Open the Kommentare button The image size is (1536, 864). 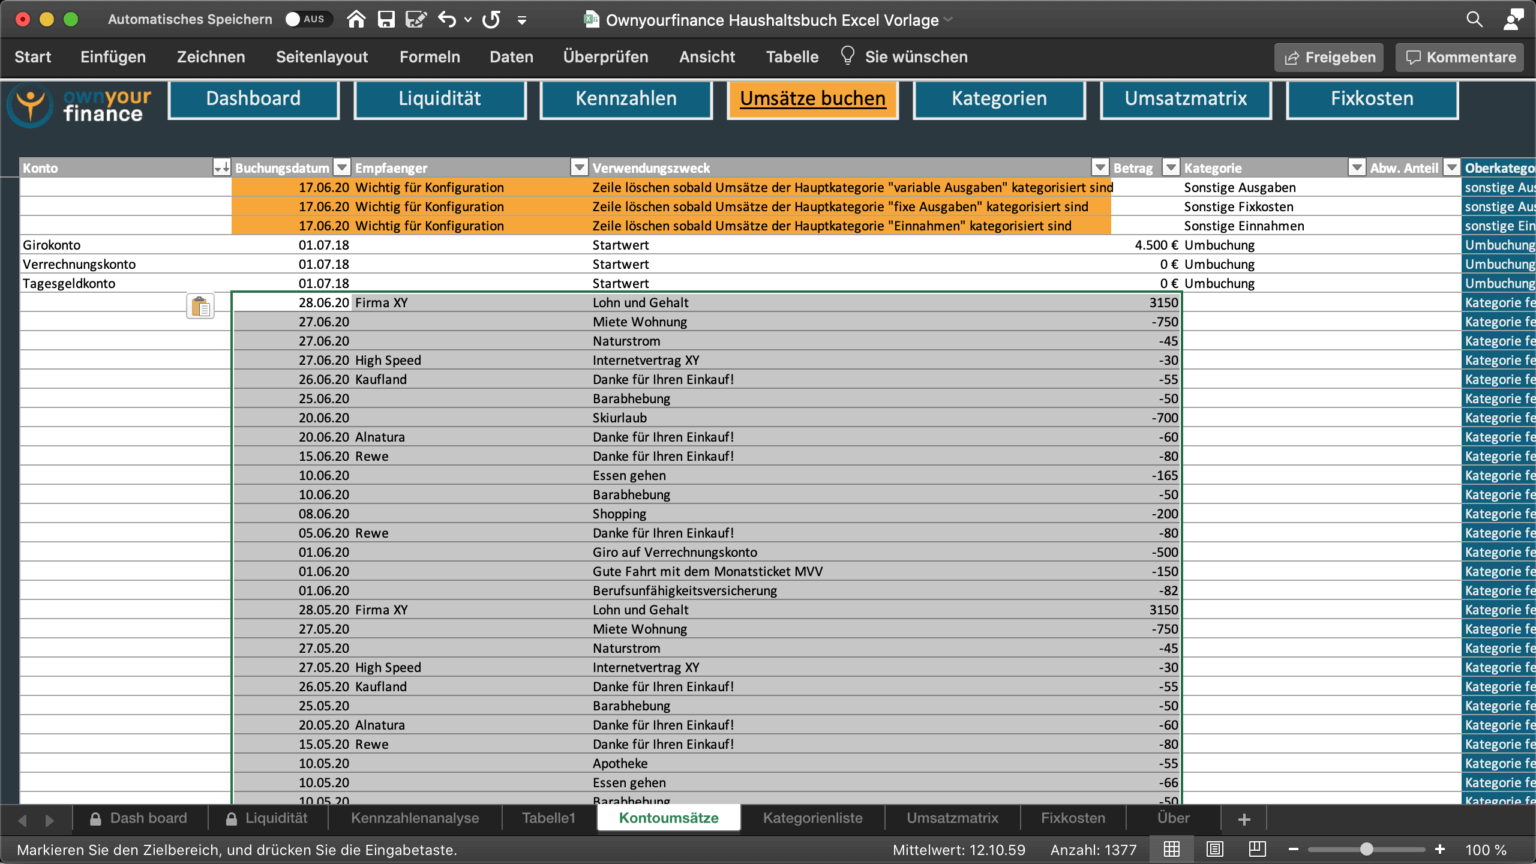click(1460, 57)
